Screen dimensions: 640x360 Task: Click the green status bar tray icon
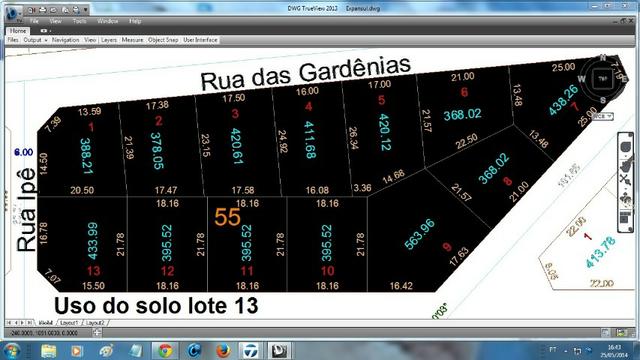(x=622, y=333)
